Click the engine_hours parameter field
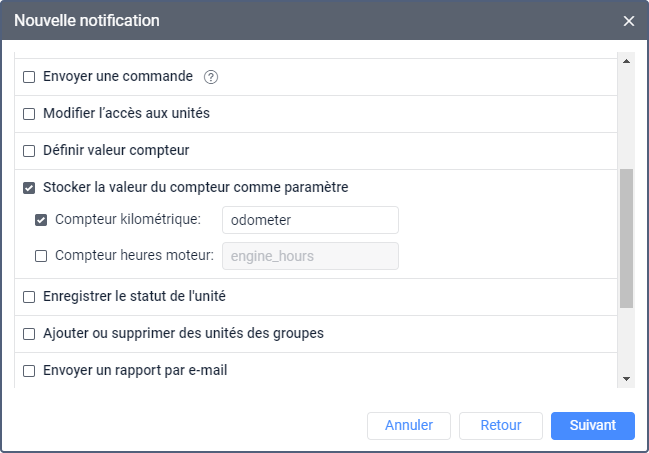Screen dimensions: 649x453 [310, 256]
